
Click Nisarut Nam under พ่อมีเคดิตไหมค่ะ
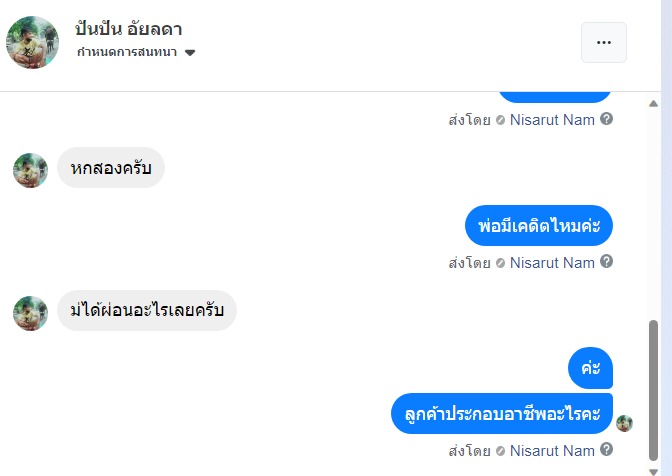[x=552, y=263]
